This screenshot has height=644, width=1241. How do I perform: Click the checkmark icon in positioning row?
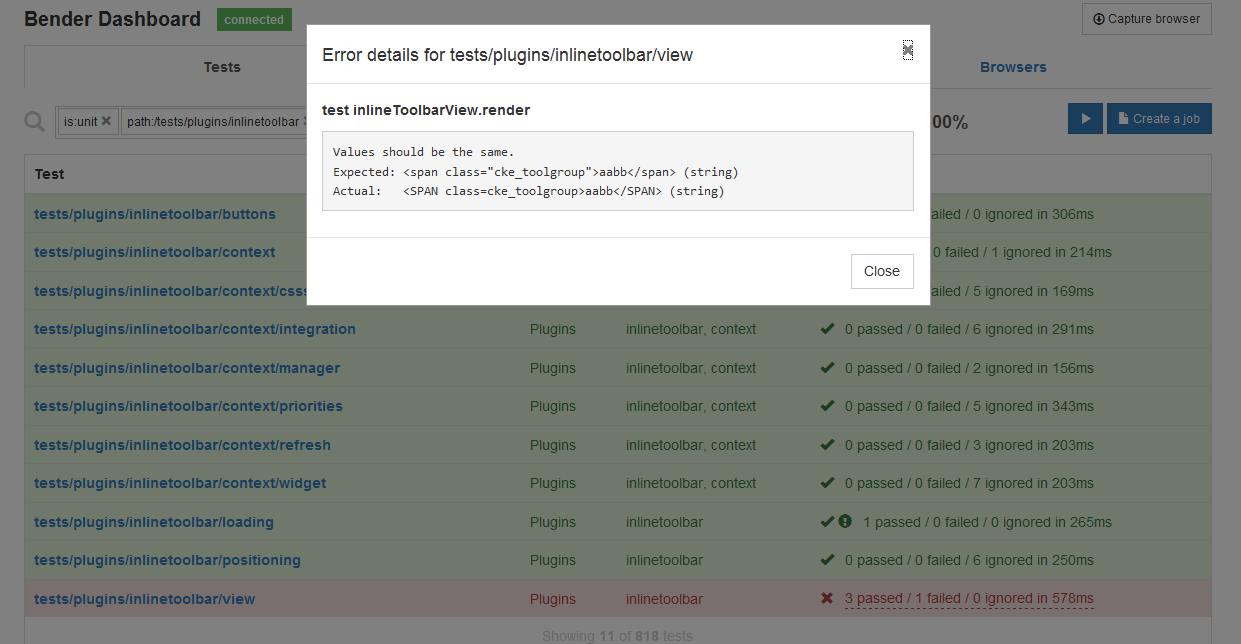coord(827,560)
